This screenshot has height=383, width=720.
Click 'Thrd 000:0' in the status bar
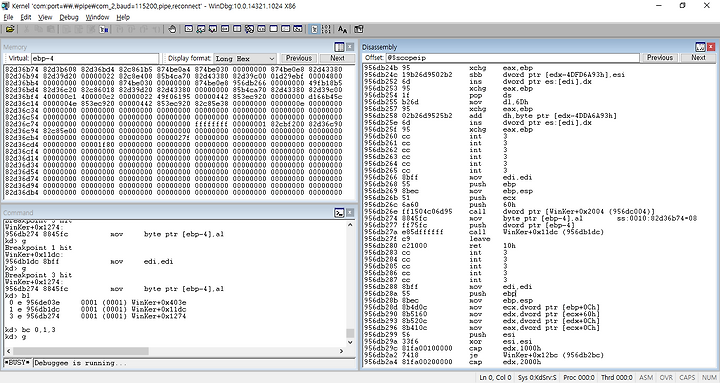coord(616,377)
